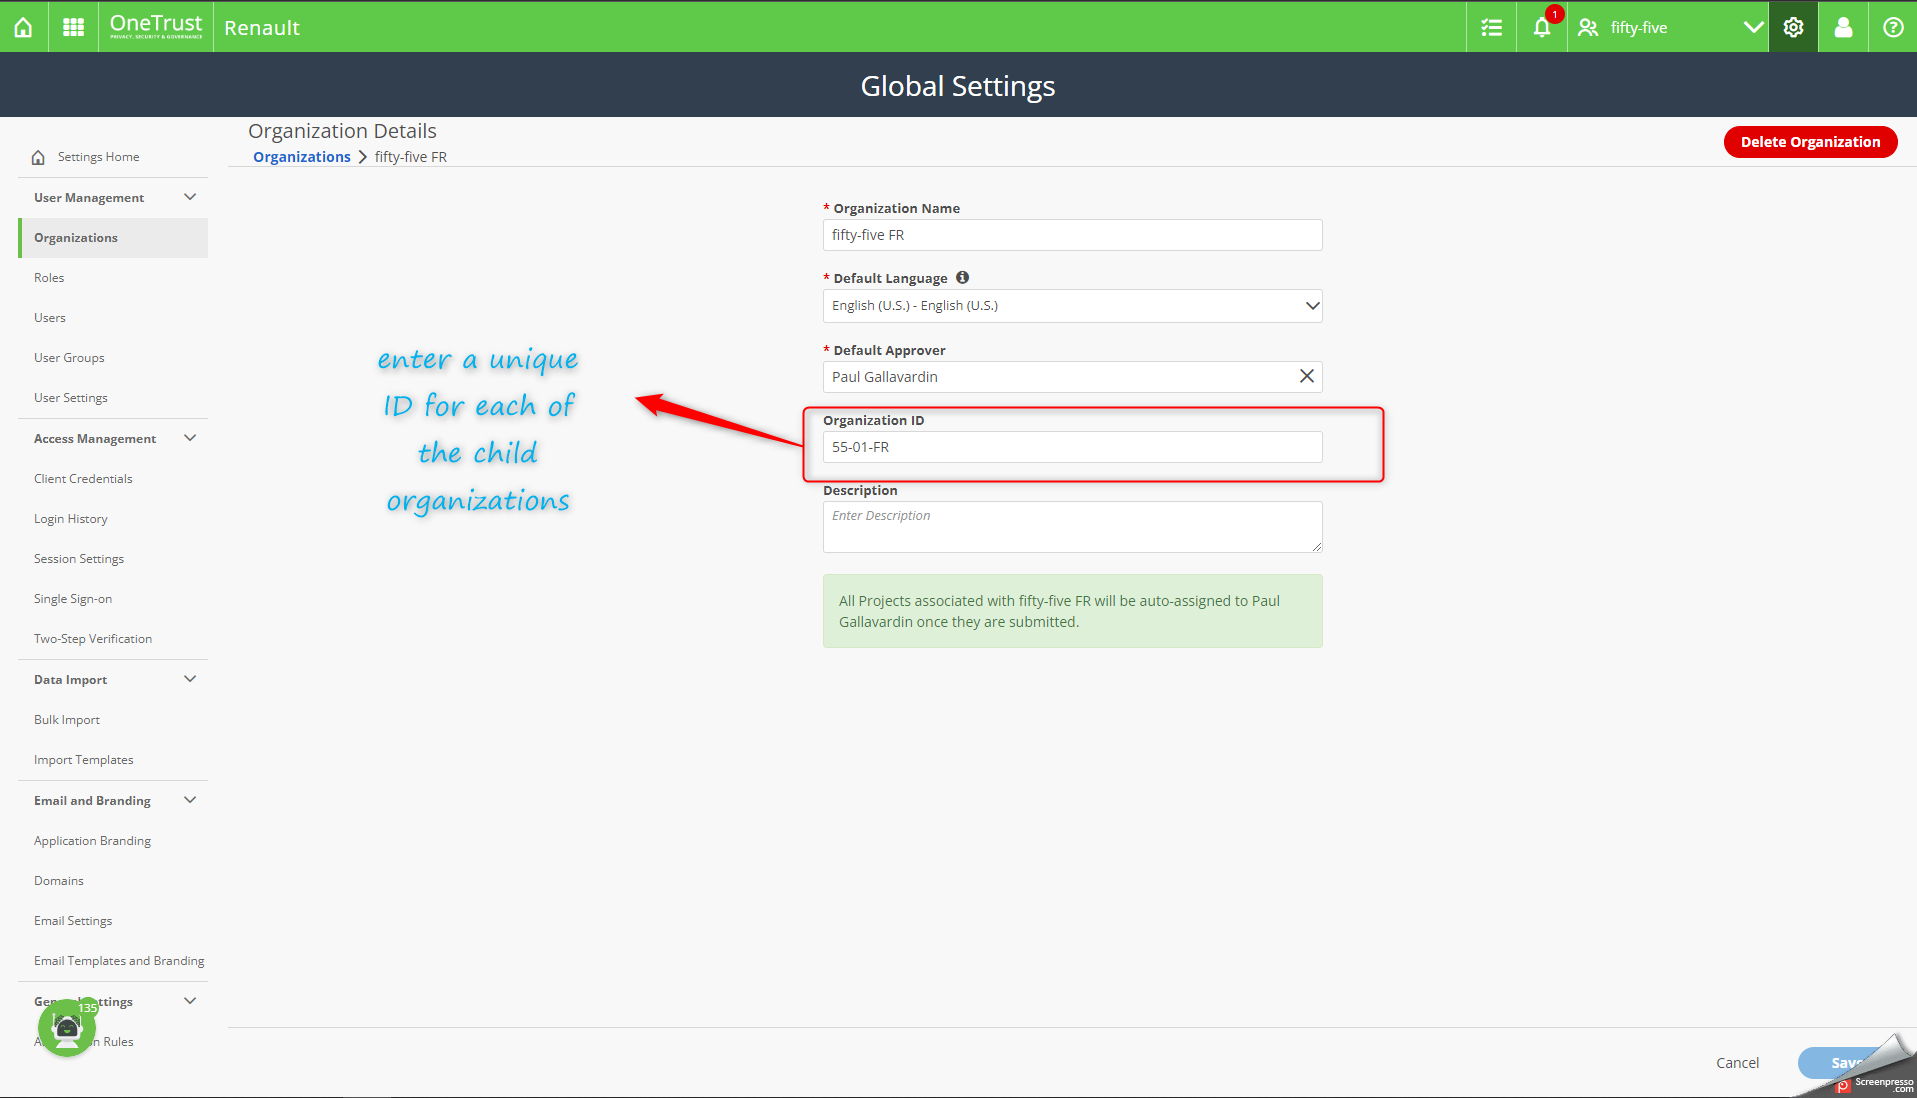Open Single Sign-on settings
1917x1098 pixels.
pos(73,598)
